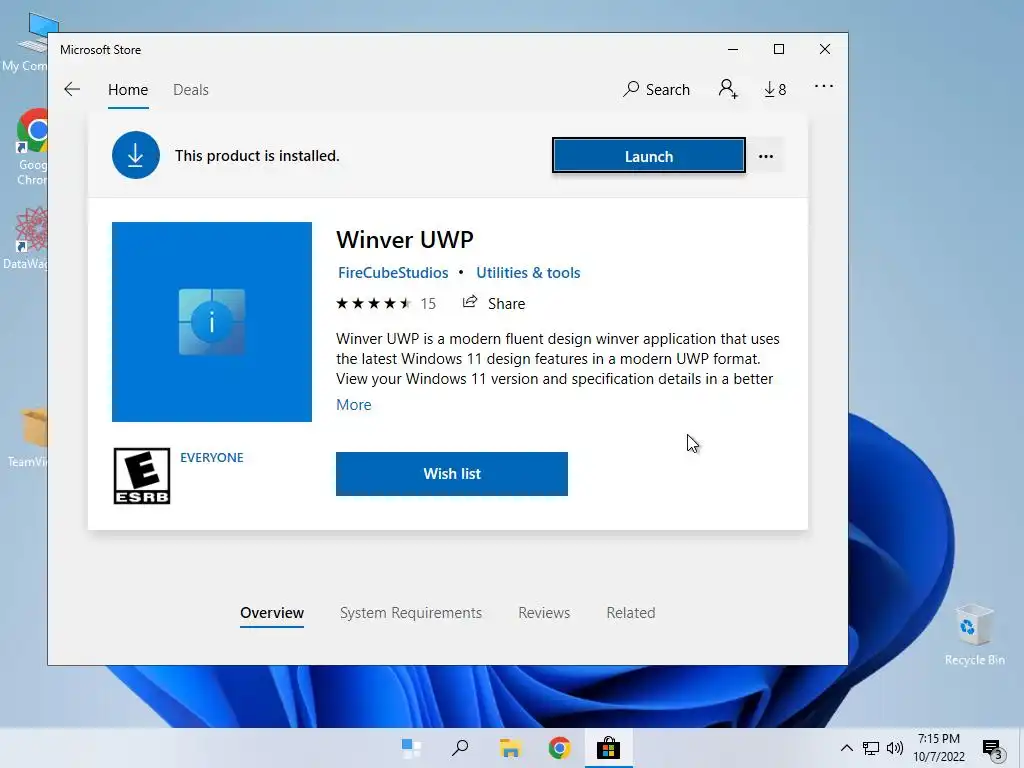Select the DataWa desktop shortcut
The width and height of the screenshot is (1024, 768).
(x=26, y=238)
